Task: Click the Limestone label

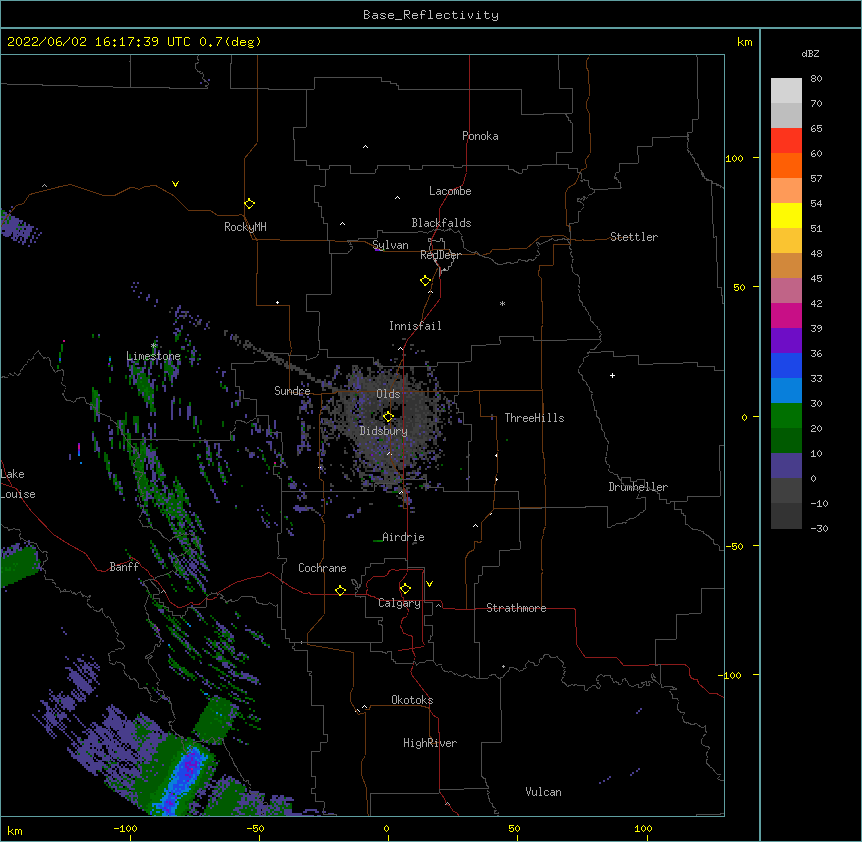Action: pyautogui.click(x=153, y=356)
